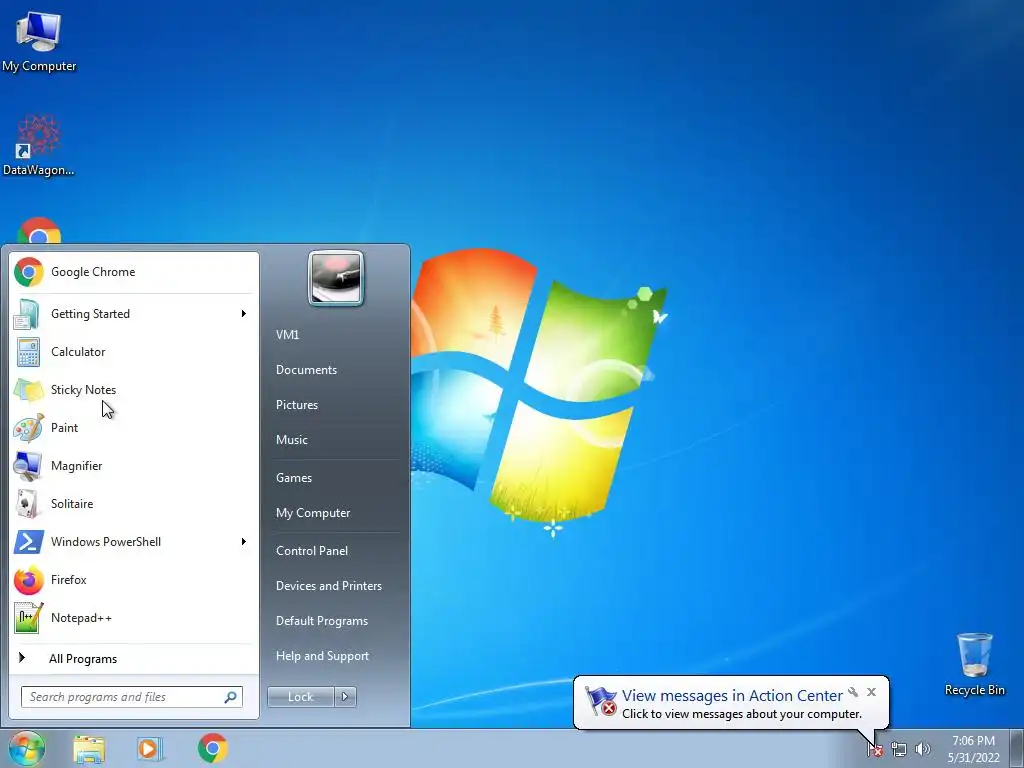Open the shutdown options arrow beside Lock
The height and width of the screenshot is (768, 1024).
coord(345,697)
